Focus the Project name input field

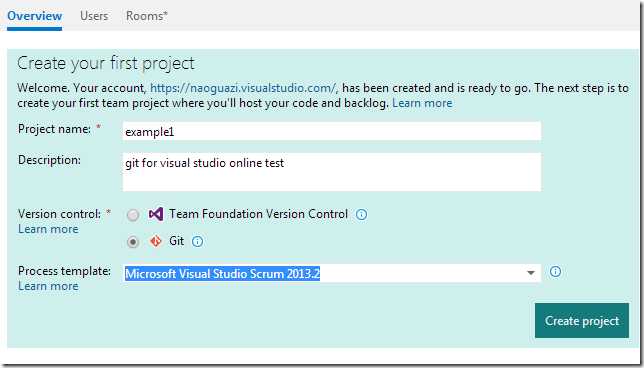pos(332,131)
